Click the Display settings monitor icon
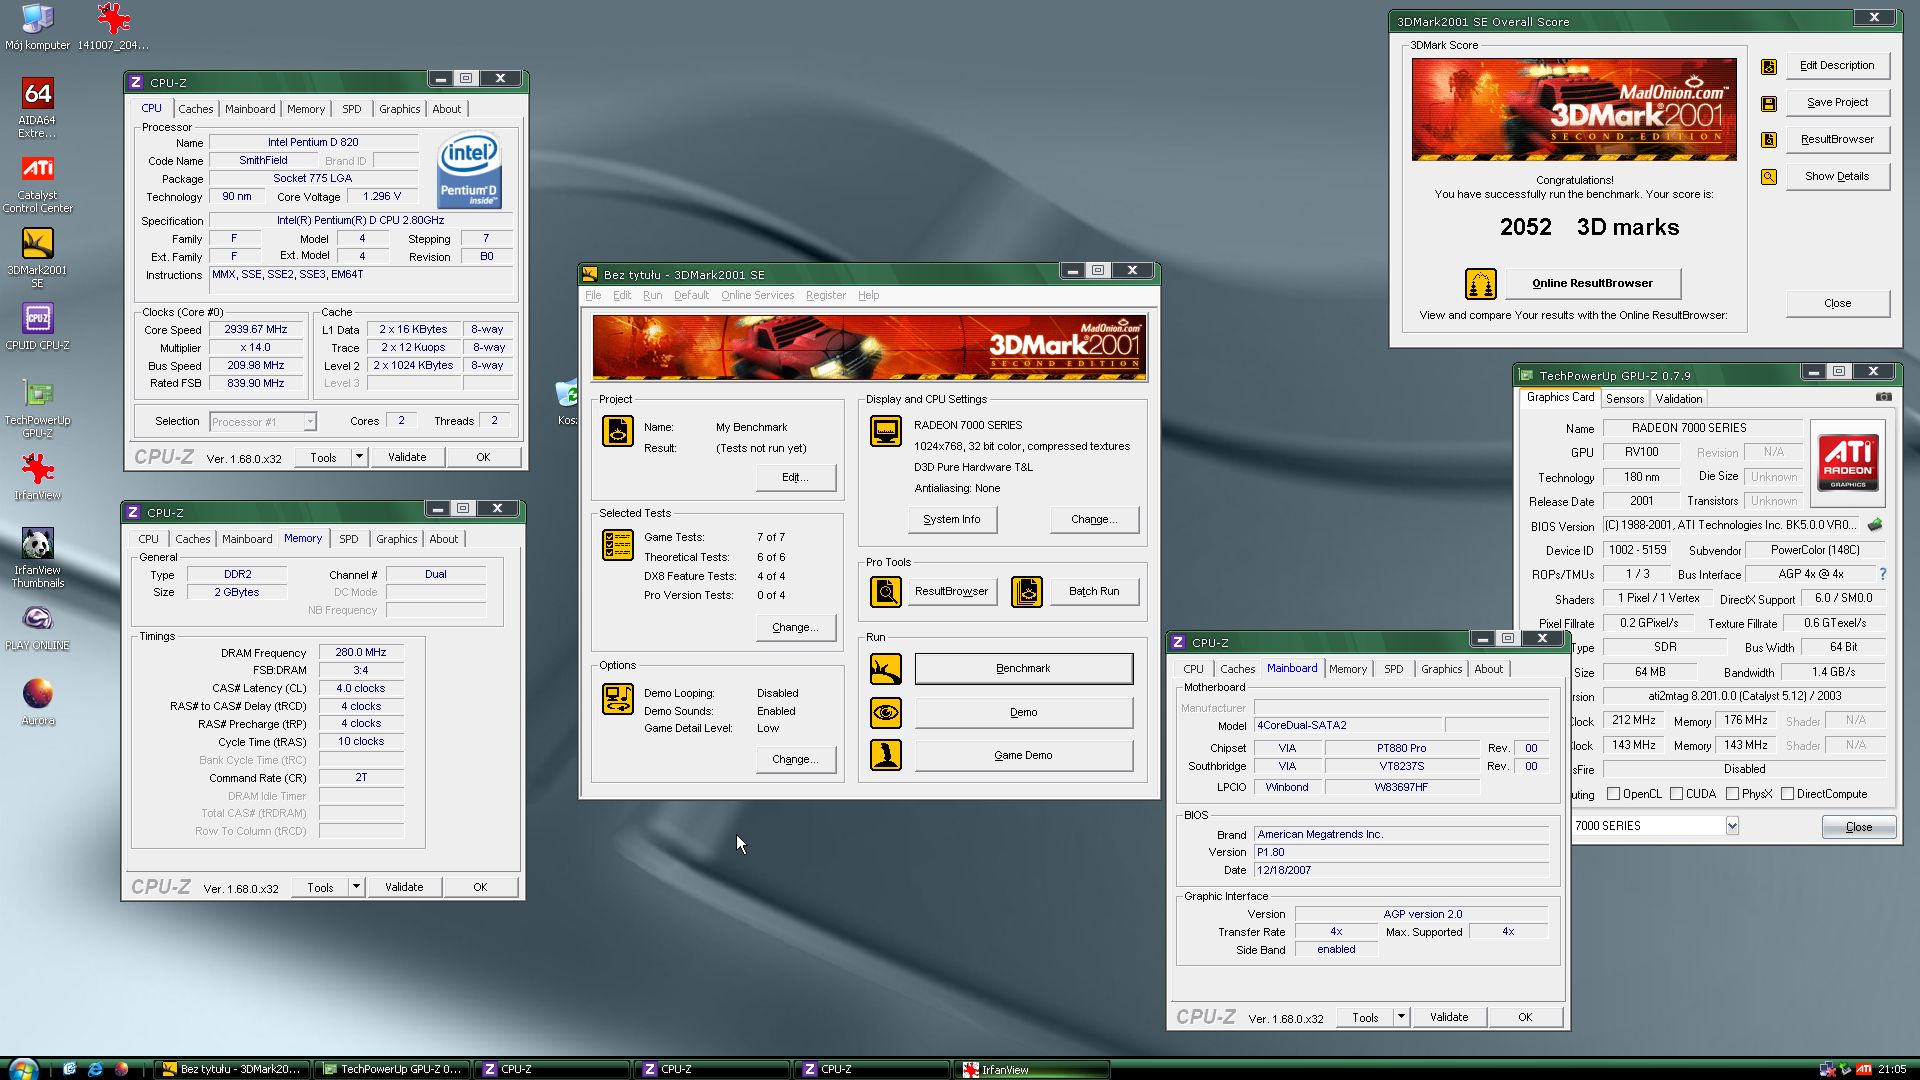 coord(885,431)
